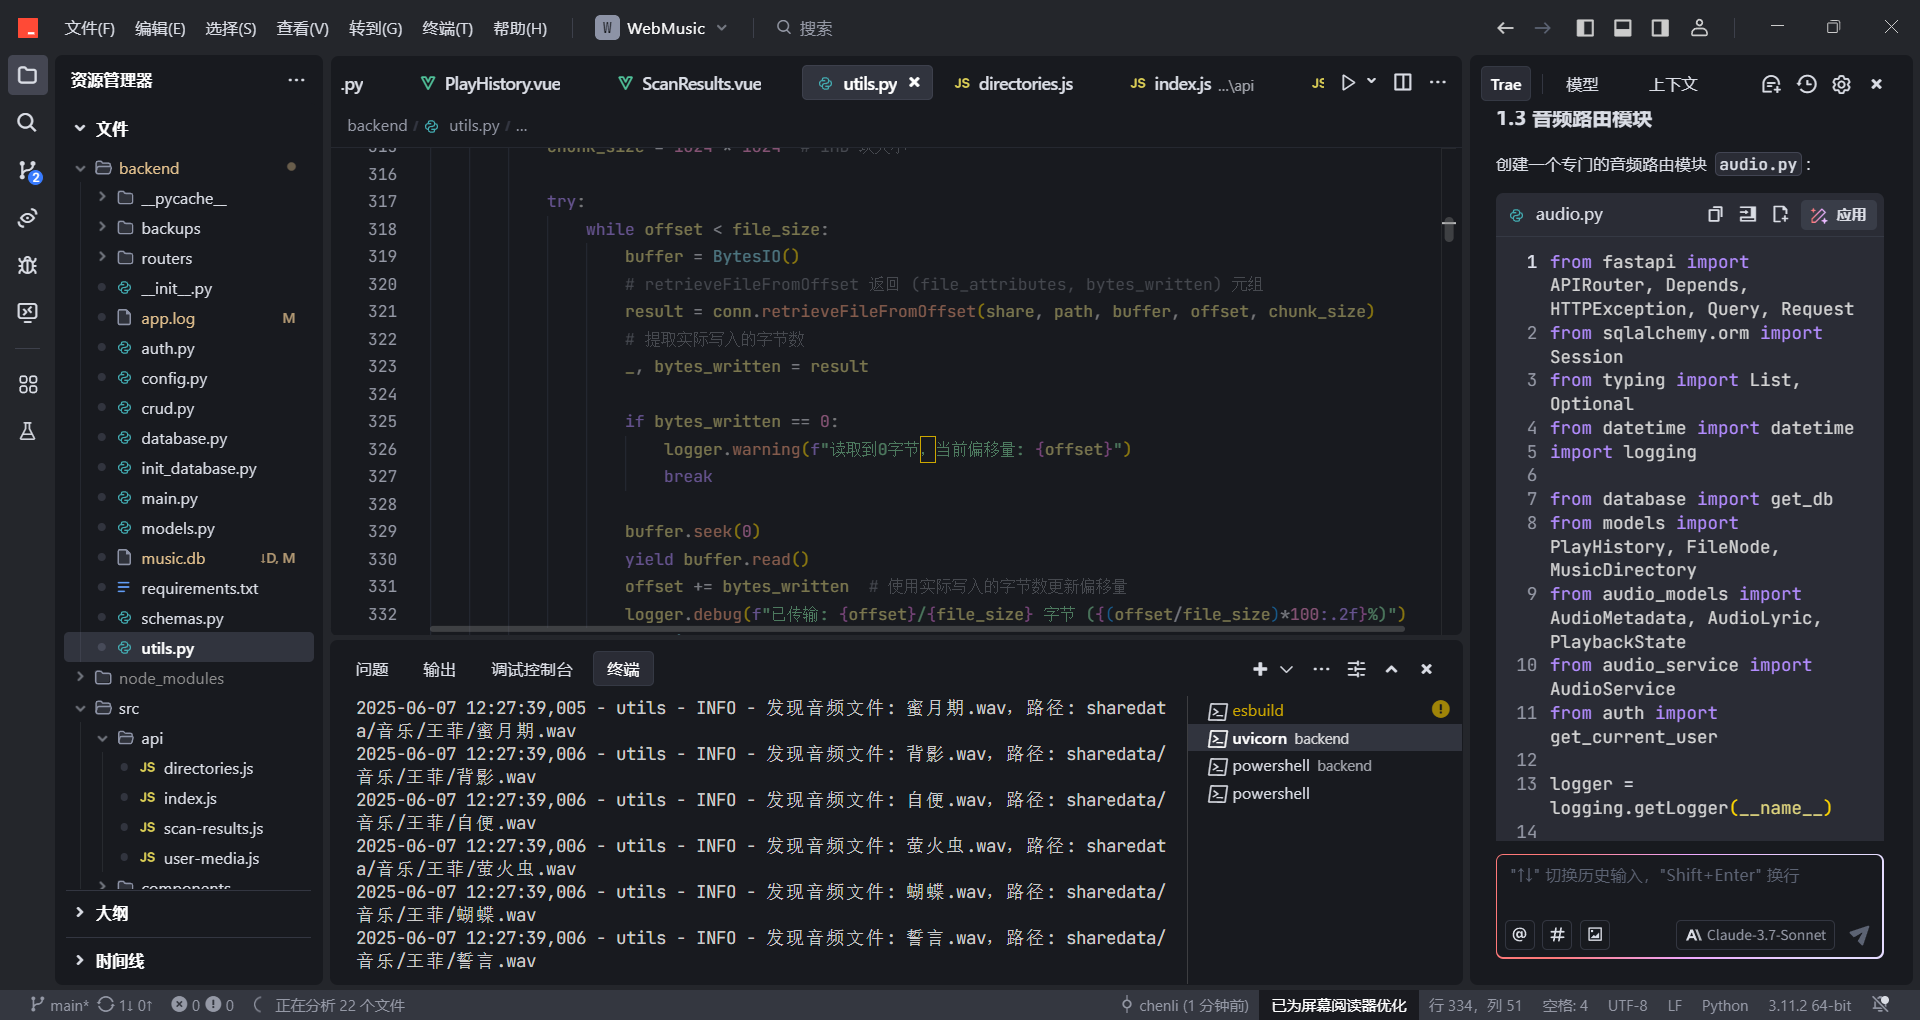
Task: Open models.py in the file tree
Action: click(x=189, y=528)
